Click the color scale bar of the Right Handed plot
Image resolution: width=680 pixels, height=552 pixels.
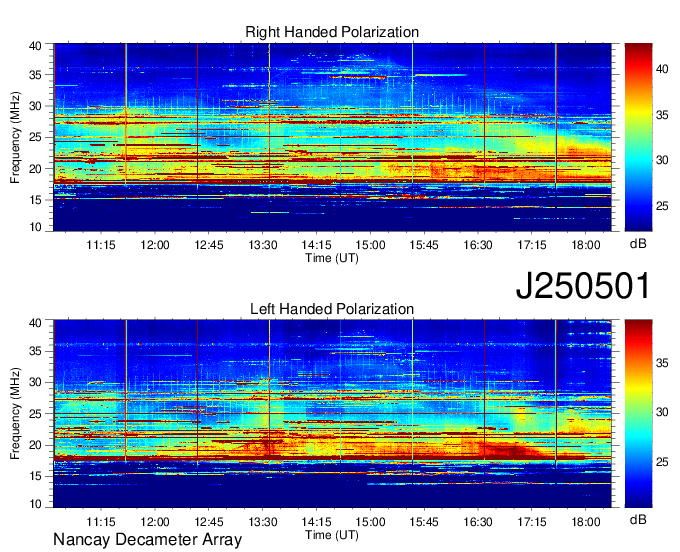[x=638, y=137]
